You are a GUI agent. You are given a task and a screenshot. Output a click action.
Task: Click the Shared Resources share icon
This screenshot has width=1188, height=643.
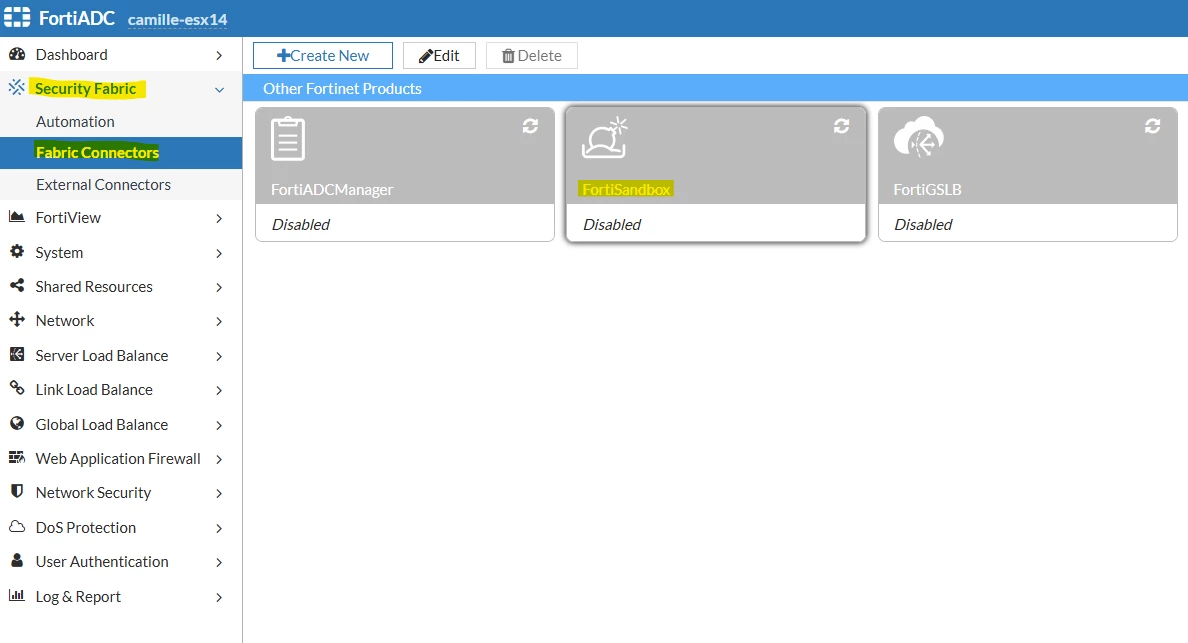point(17,286)
